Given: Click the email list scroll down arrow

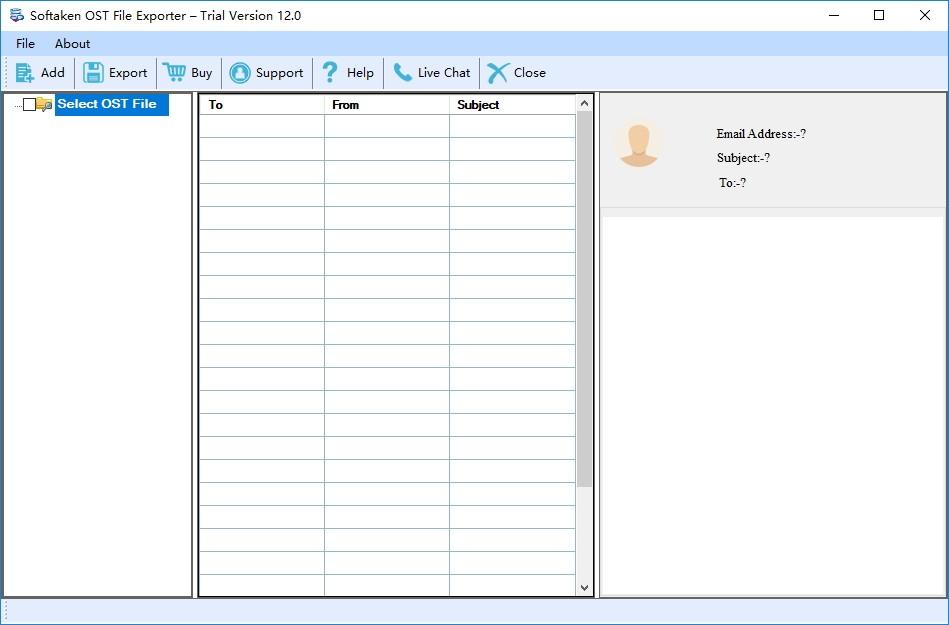Looking at the screenshot, I should coord(584,587).
